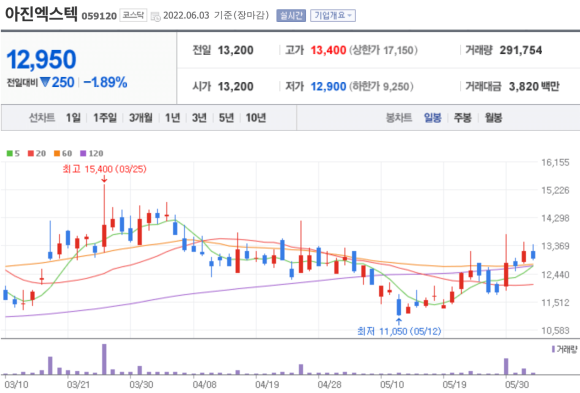Click the current price 12,950
Image resolution: width=580 pixels, height=393 pixels.
[41, 59]
